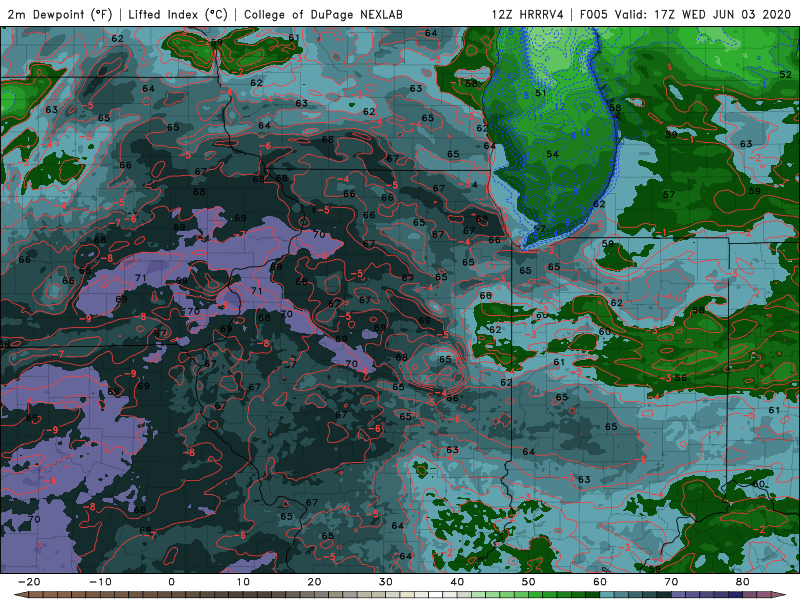
Task: Click the blue '12' lifted index label
Action: pos(559,107)
